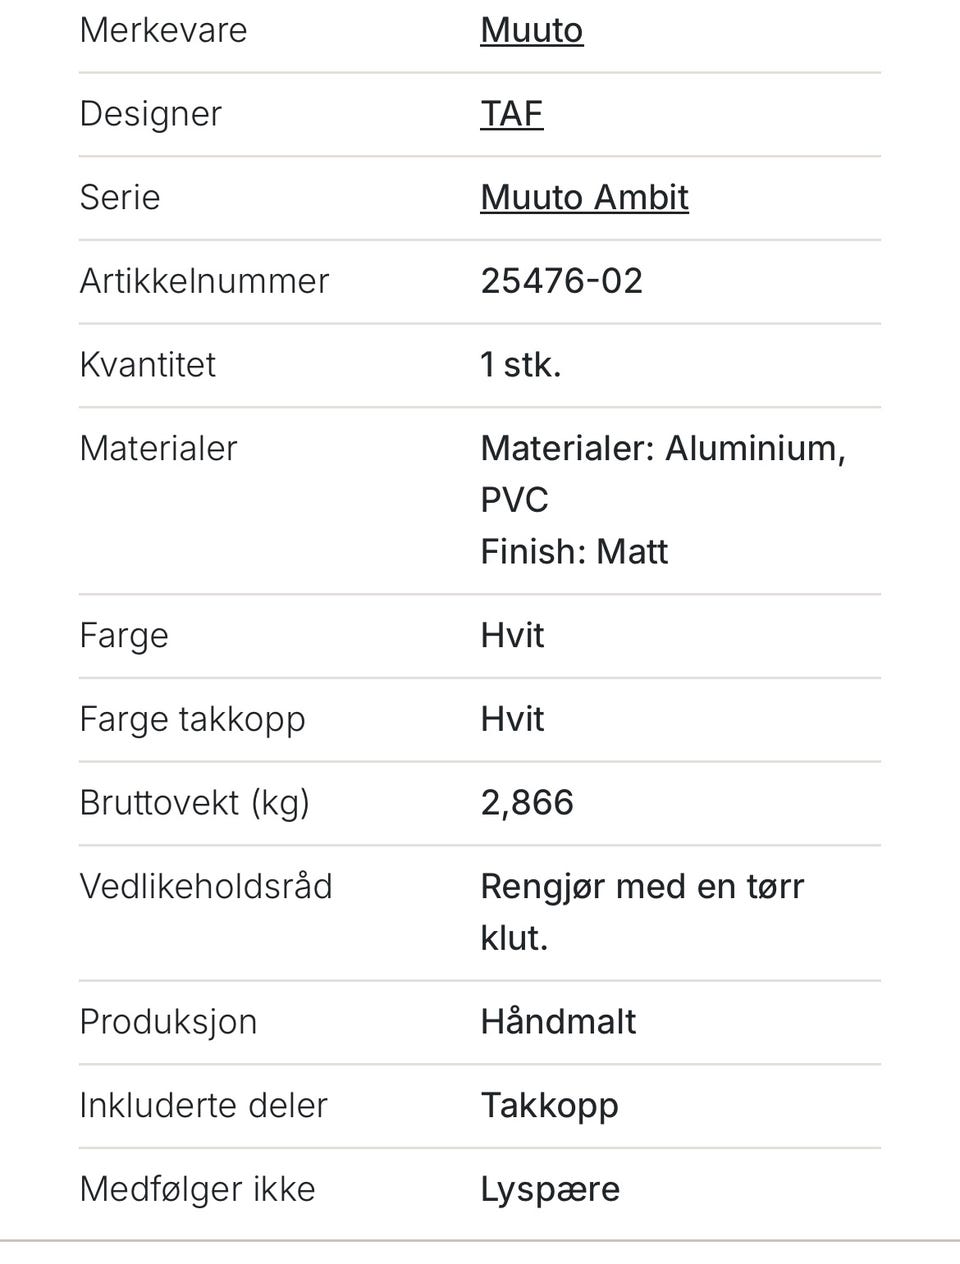Click the Rengjør med en tørr klut text
The height and width of the screenshot is (1264, 960).
(642, 912)
